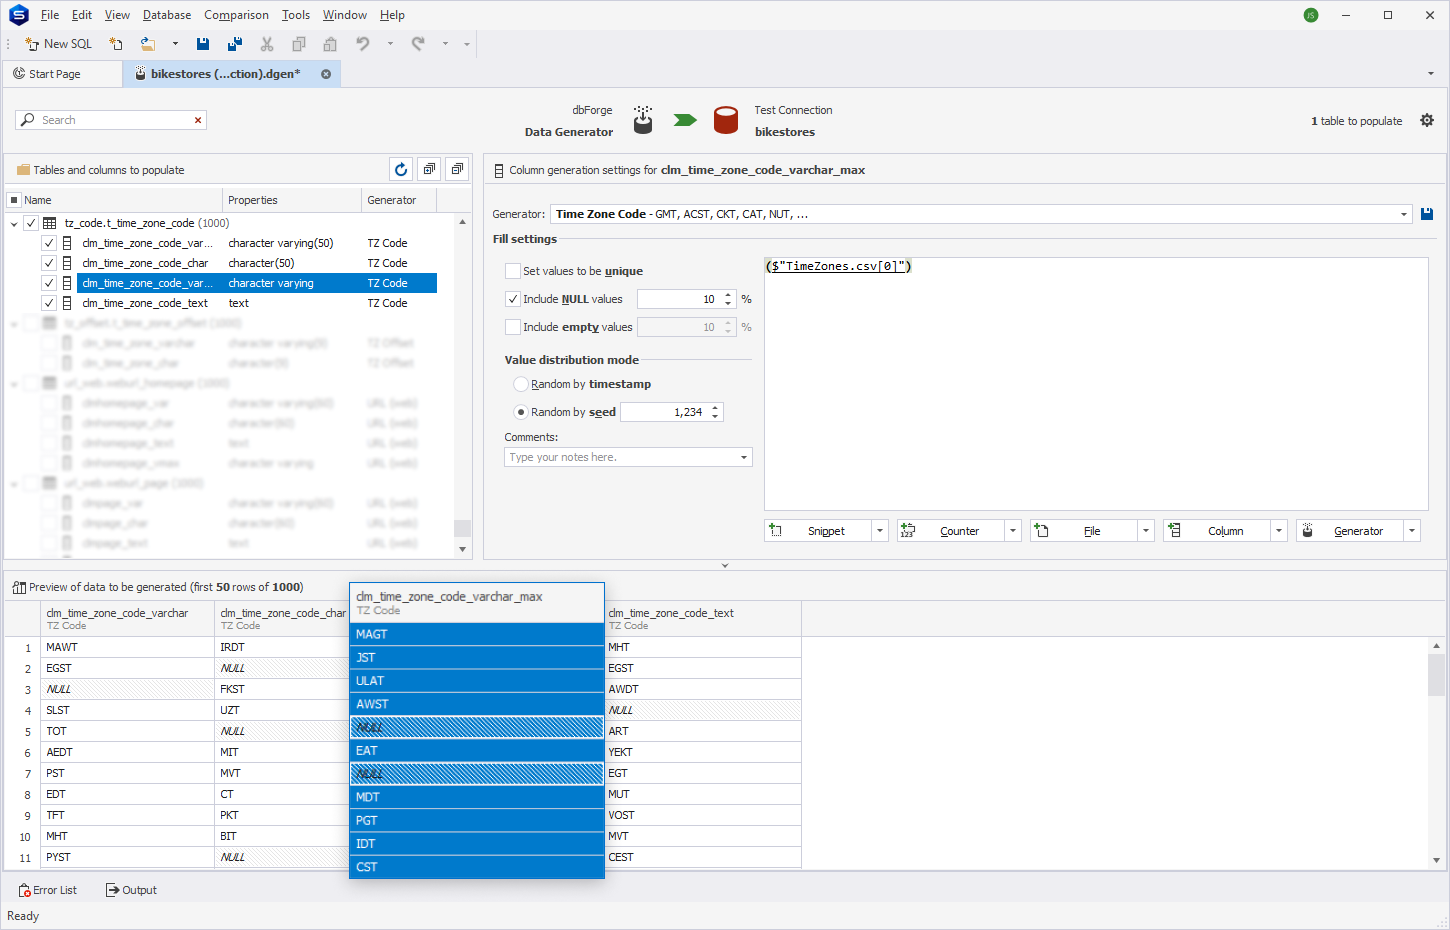Image resolution: width=1450 pixels, height=930 pixels.
Task: Open the File button dropdown arrow
Action: click(x=1146, y=531)
